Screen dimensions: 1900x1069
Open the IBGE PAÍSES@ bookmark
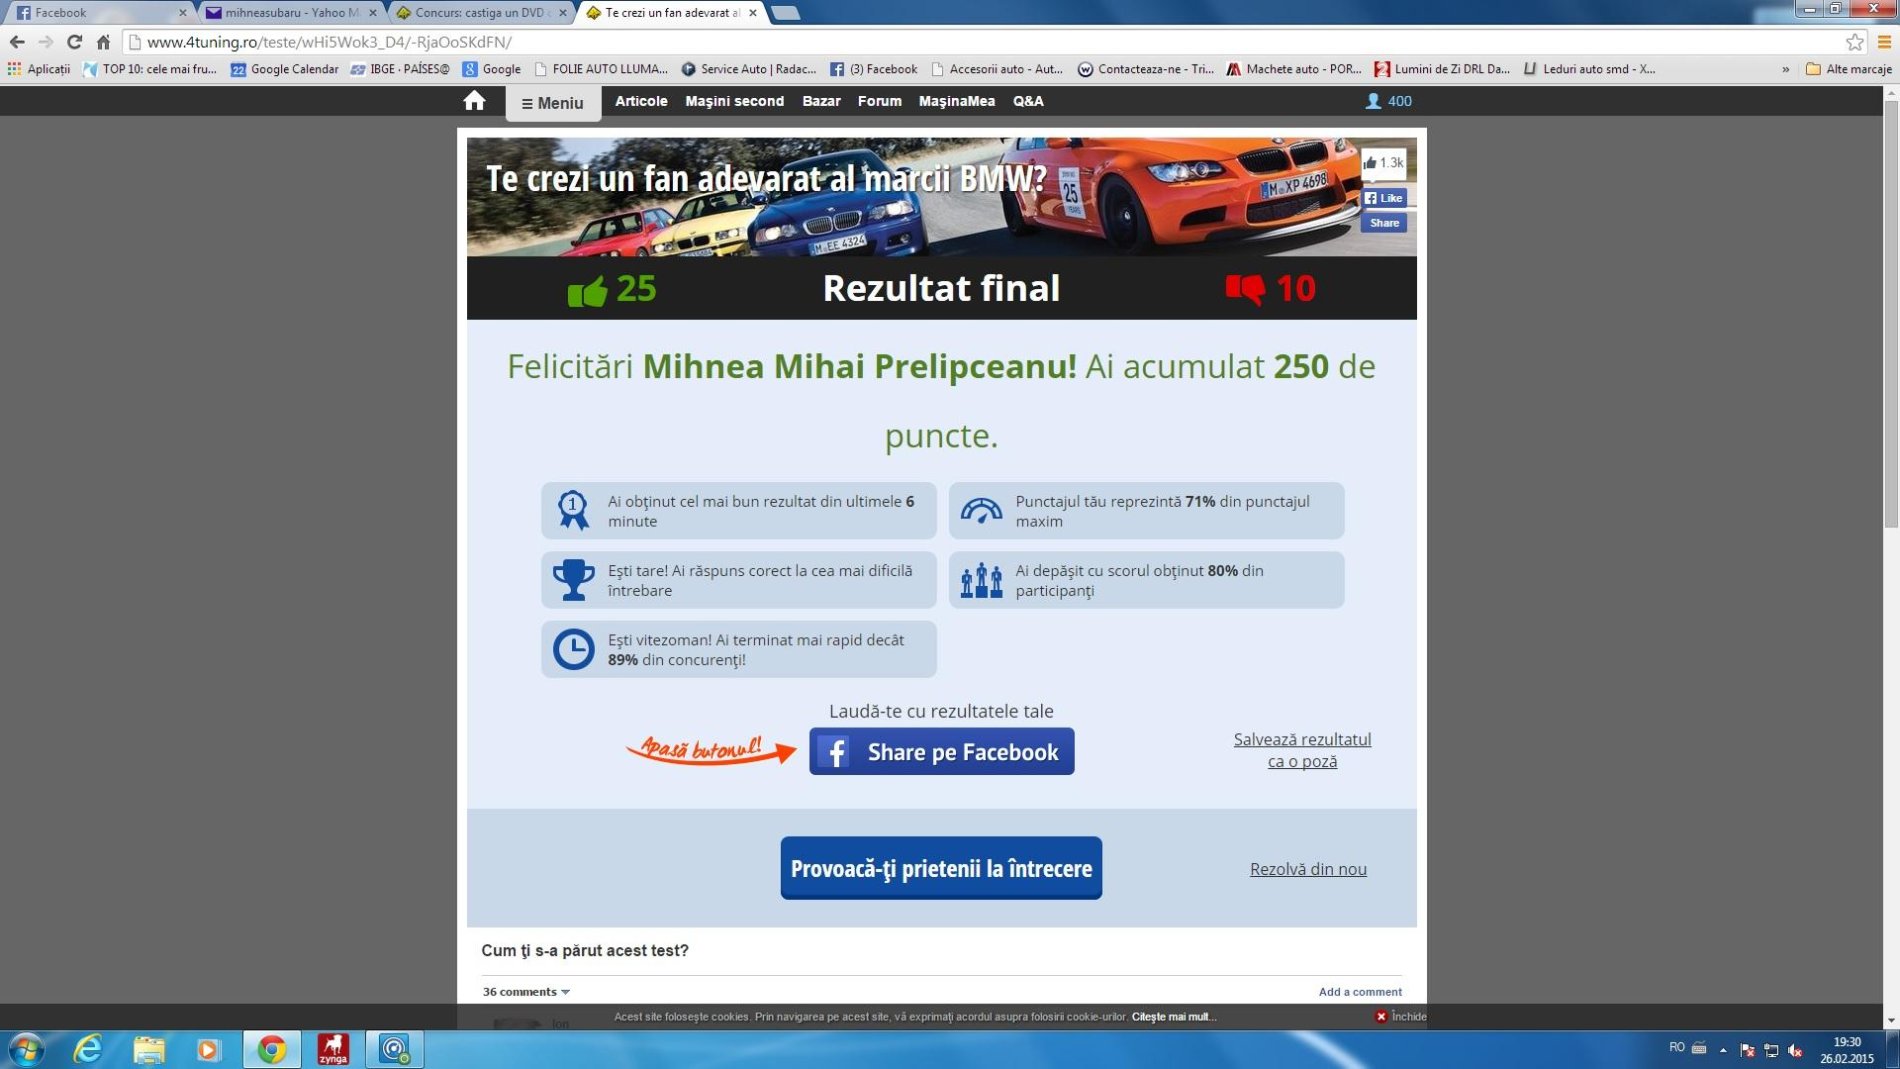pos(399,69)
